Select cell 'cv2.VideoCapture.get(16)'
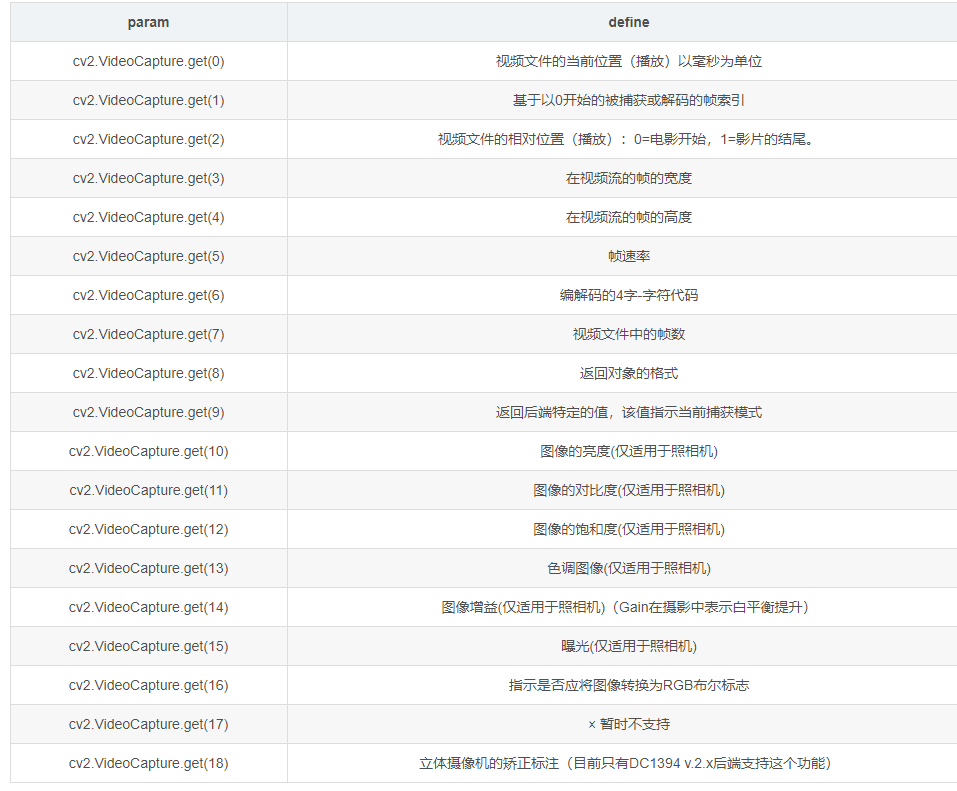This screenshot has height=791, width=957. click(x=148, y=686)
